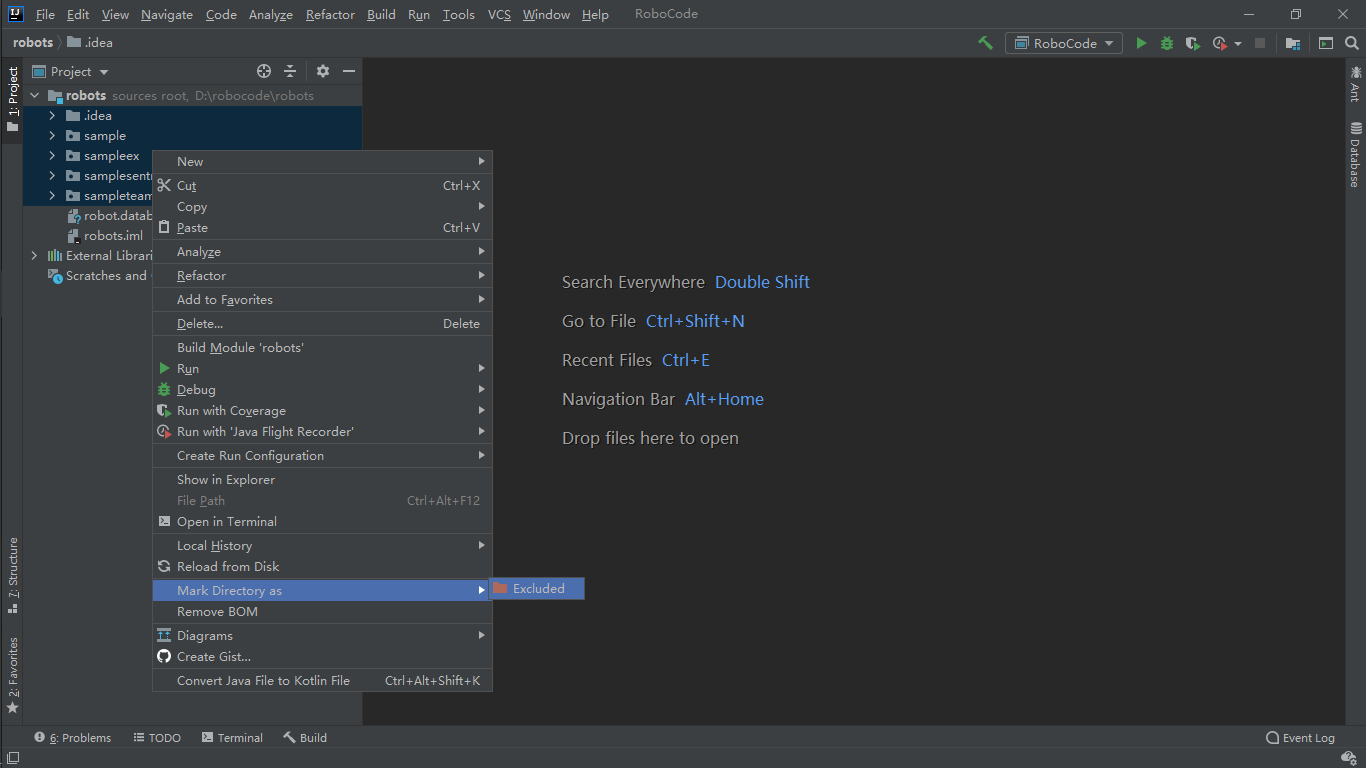Viewport: 1366px width, 768px height.
Task: Toggle the 1: Project side tab
Action: point(12,100)
